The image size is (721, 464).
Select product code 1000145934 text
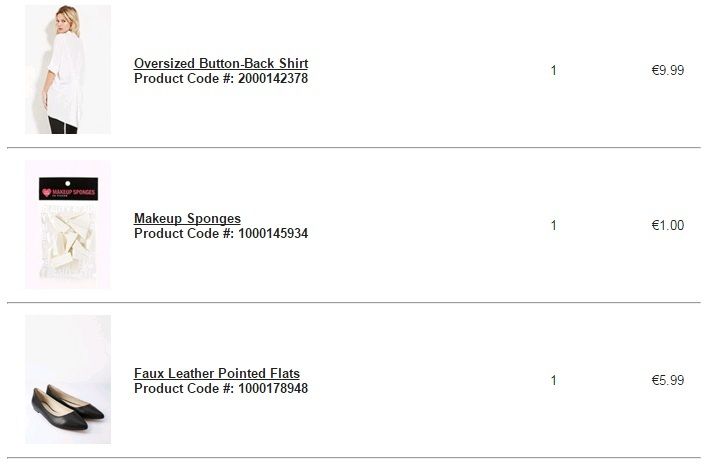272,233
